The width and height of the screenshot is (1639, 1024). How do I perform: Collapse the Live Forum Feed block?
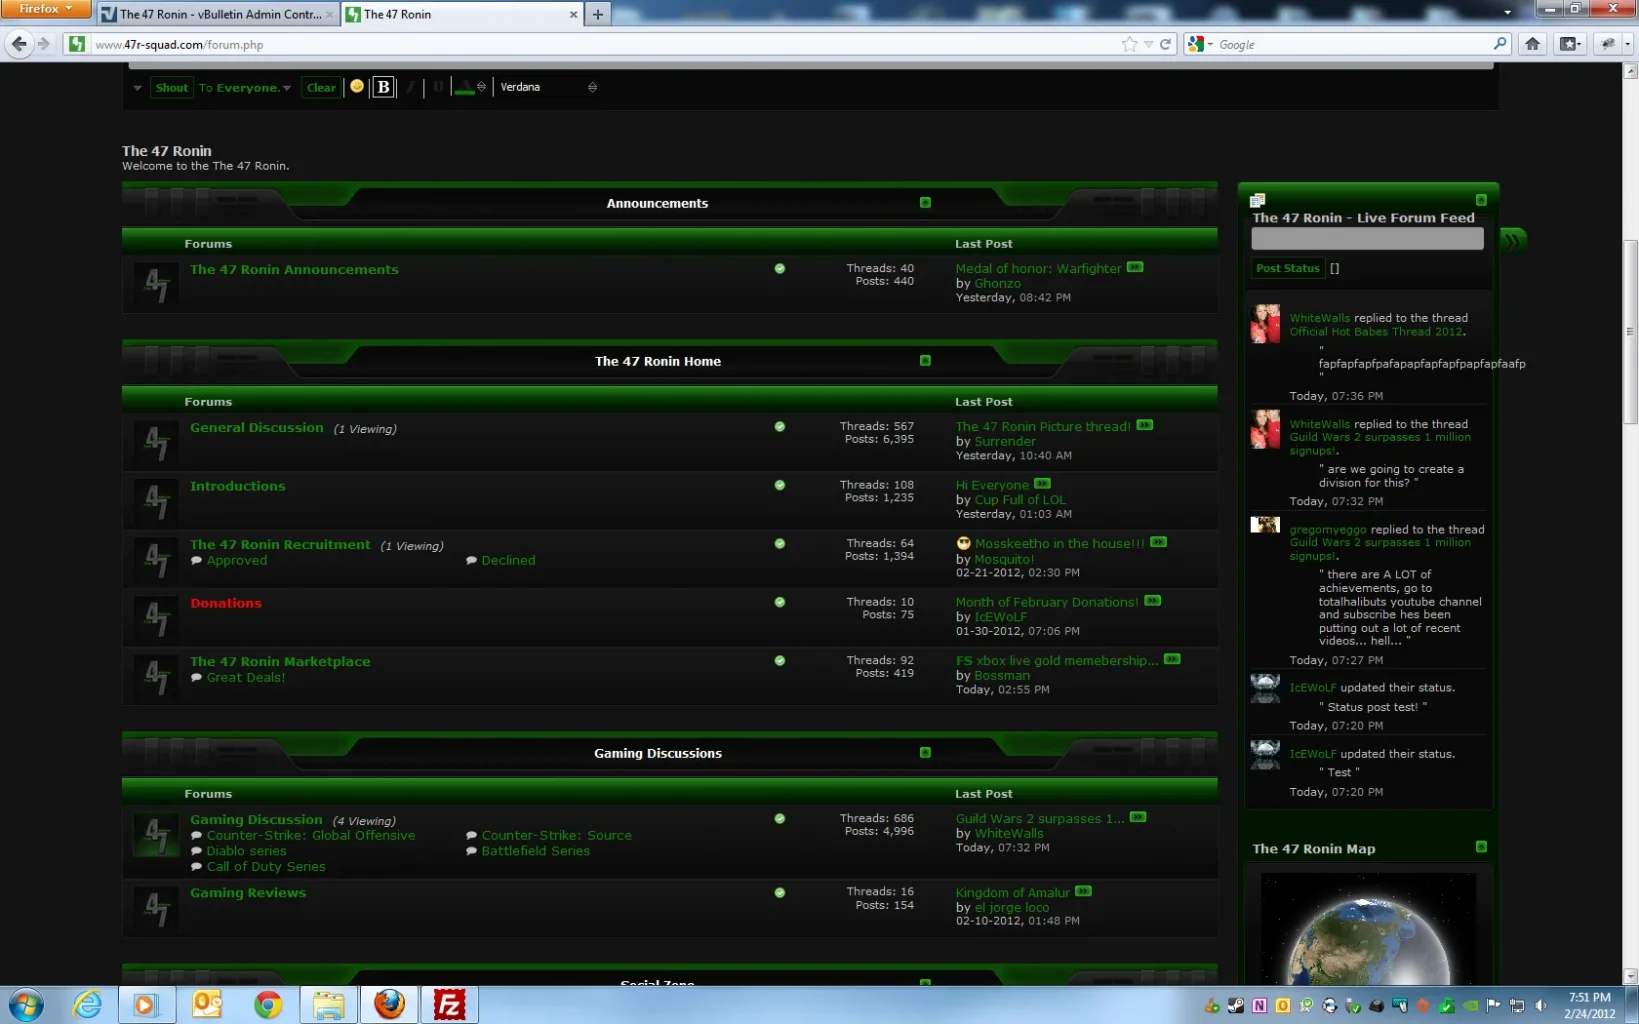(x=1481, y=200)
